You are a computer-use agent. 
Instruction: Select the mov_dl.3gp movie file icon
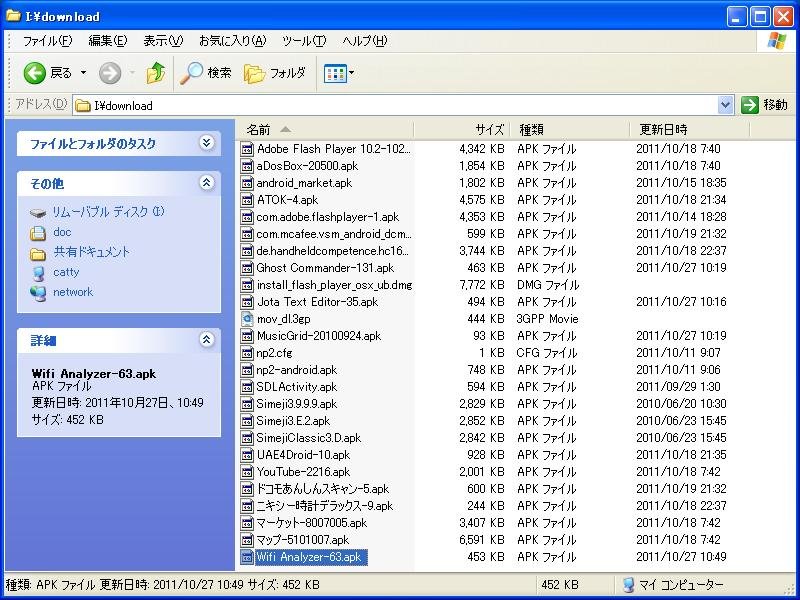(247, 319)
